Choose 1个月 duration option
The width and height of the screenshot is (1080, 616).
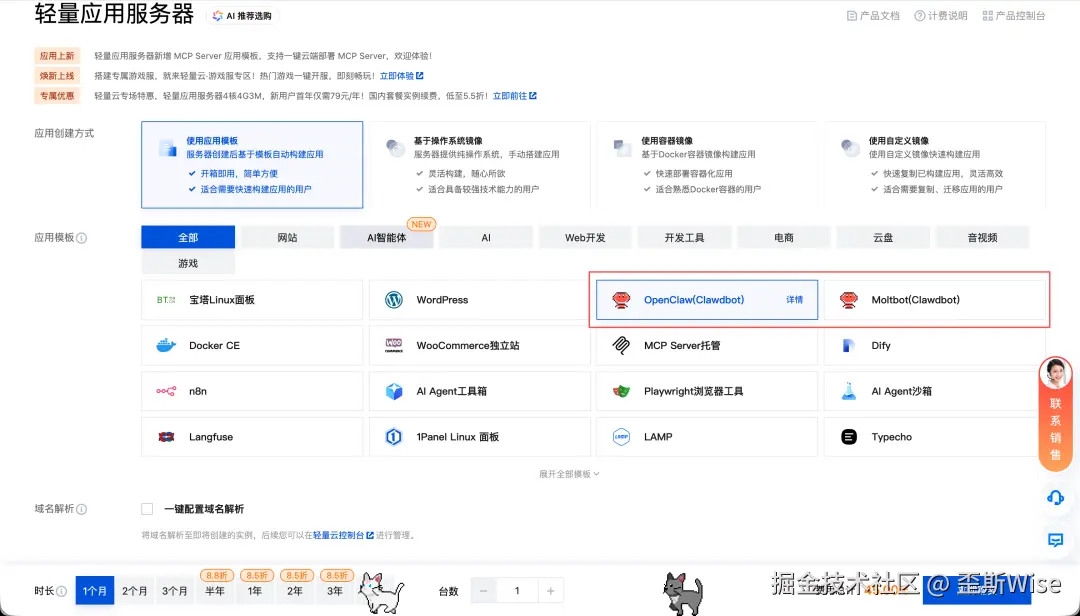click(x=95, y=591)
